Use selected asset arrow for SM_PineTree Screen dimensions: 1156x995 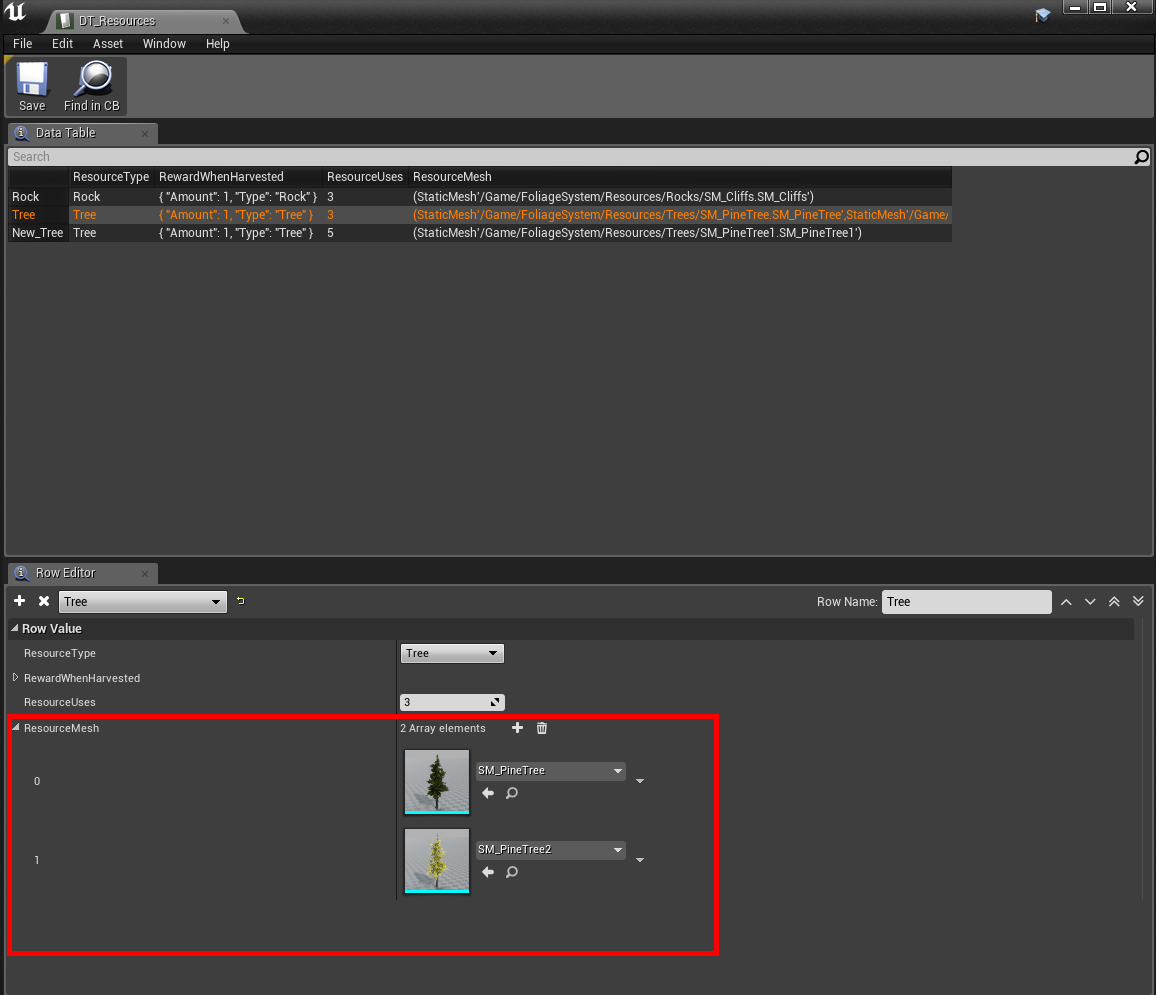tap(488, 793)
